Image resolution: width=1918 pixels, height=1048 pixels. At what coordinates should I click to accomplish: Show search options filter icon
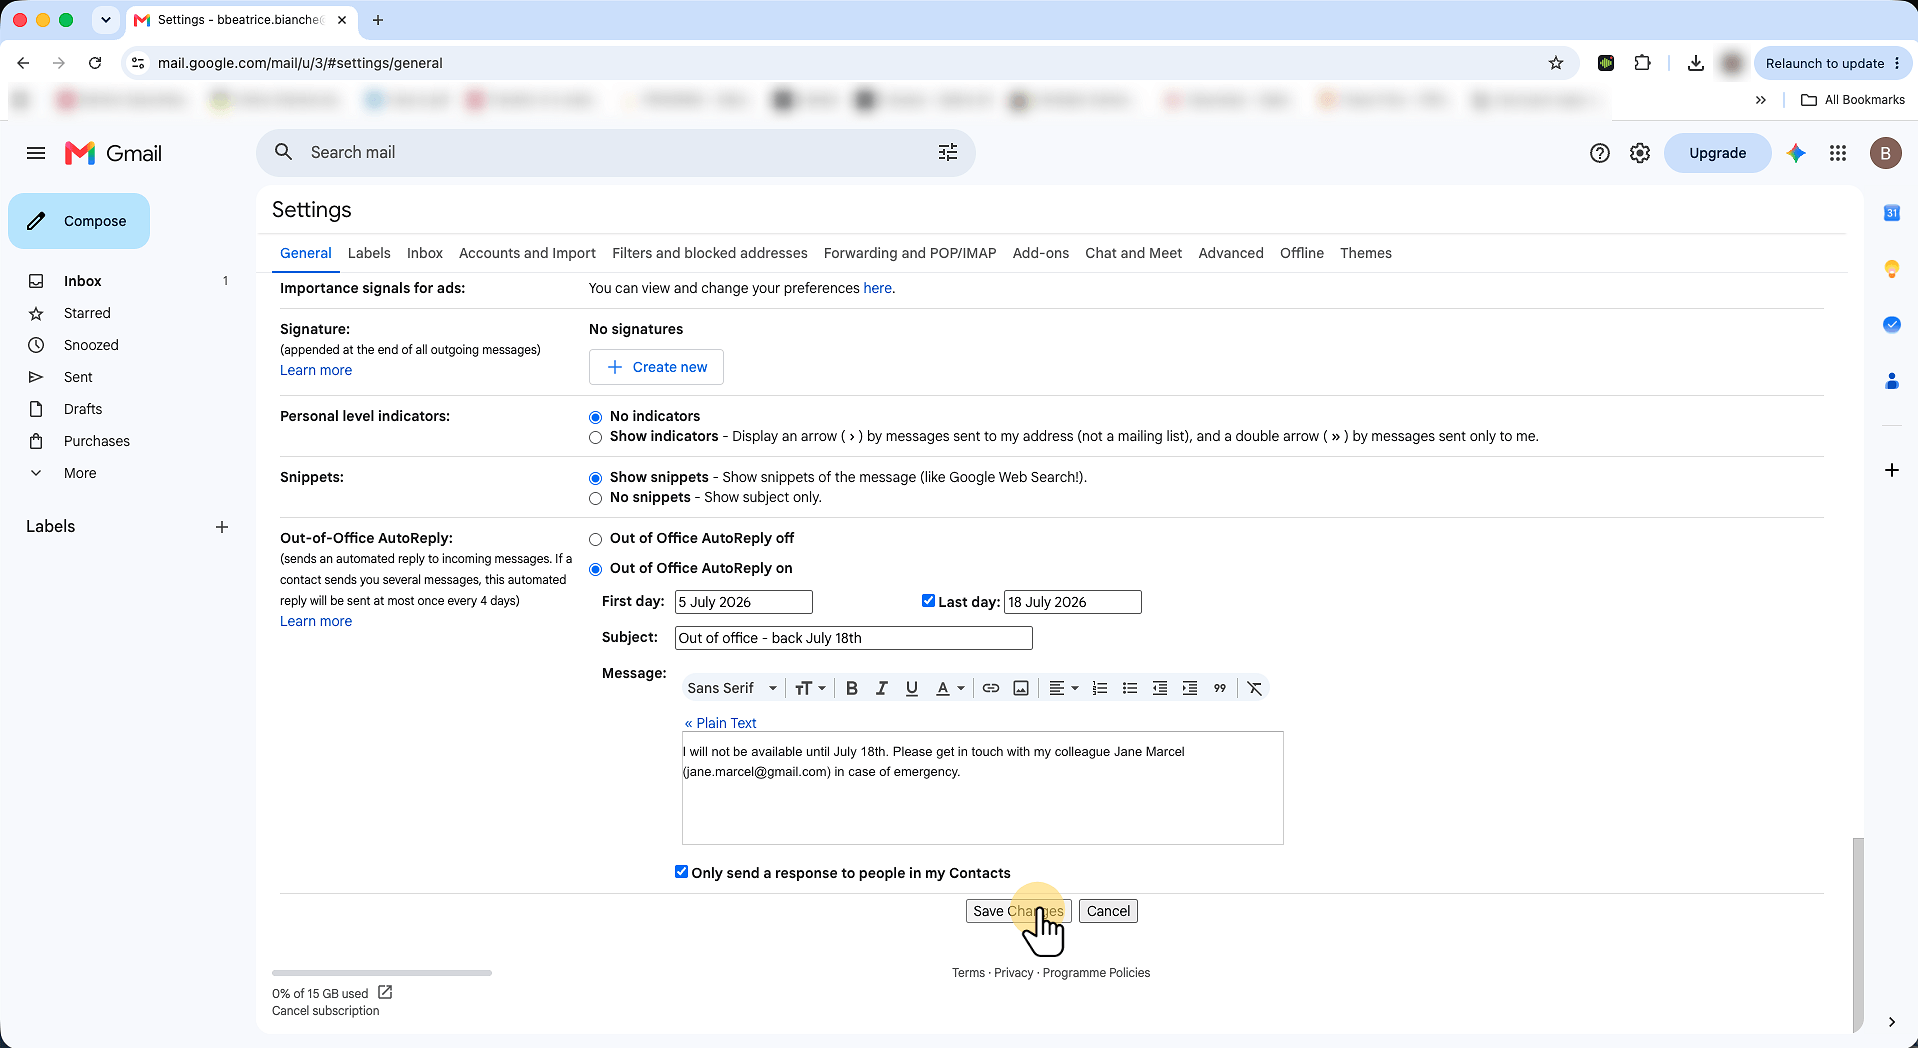pos(948,152)
